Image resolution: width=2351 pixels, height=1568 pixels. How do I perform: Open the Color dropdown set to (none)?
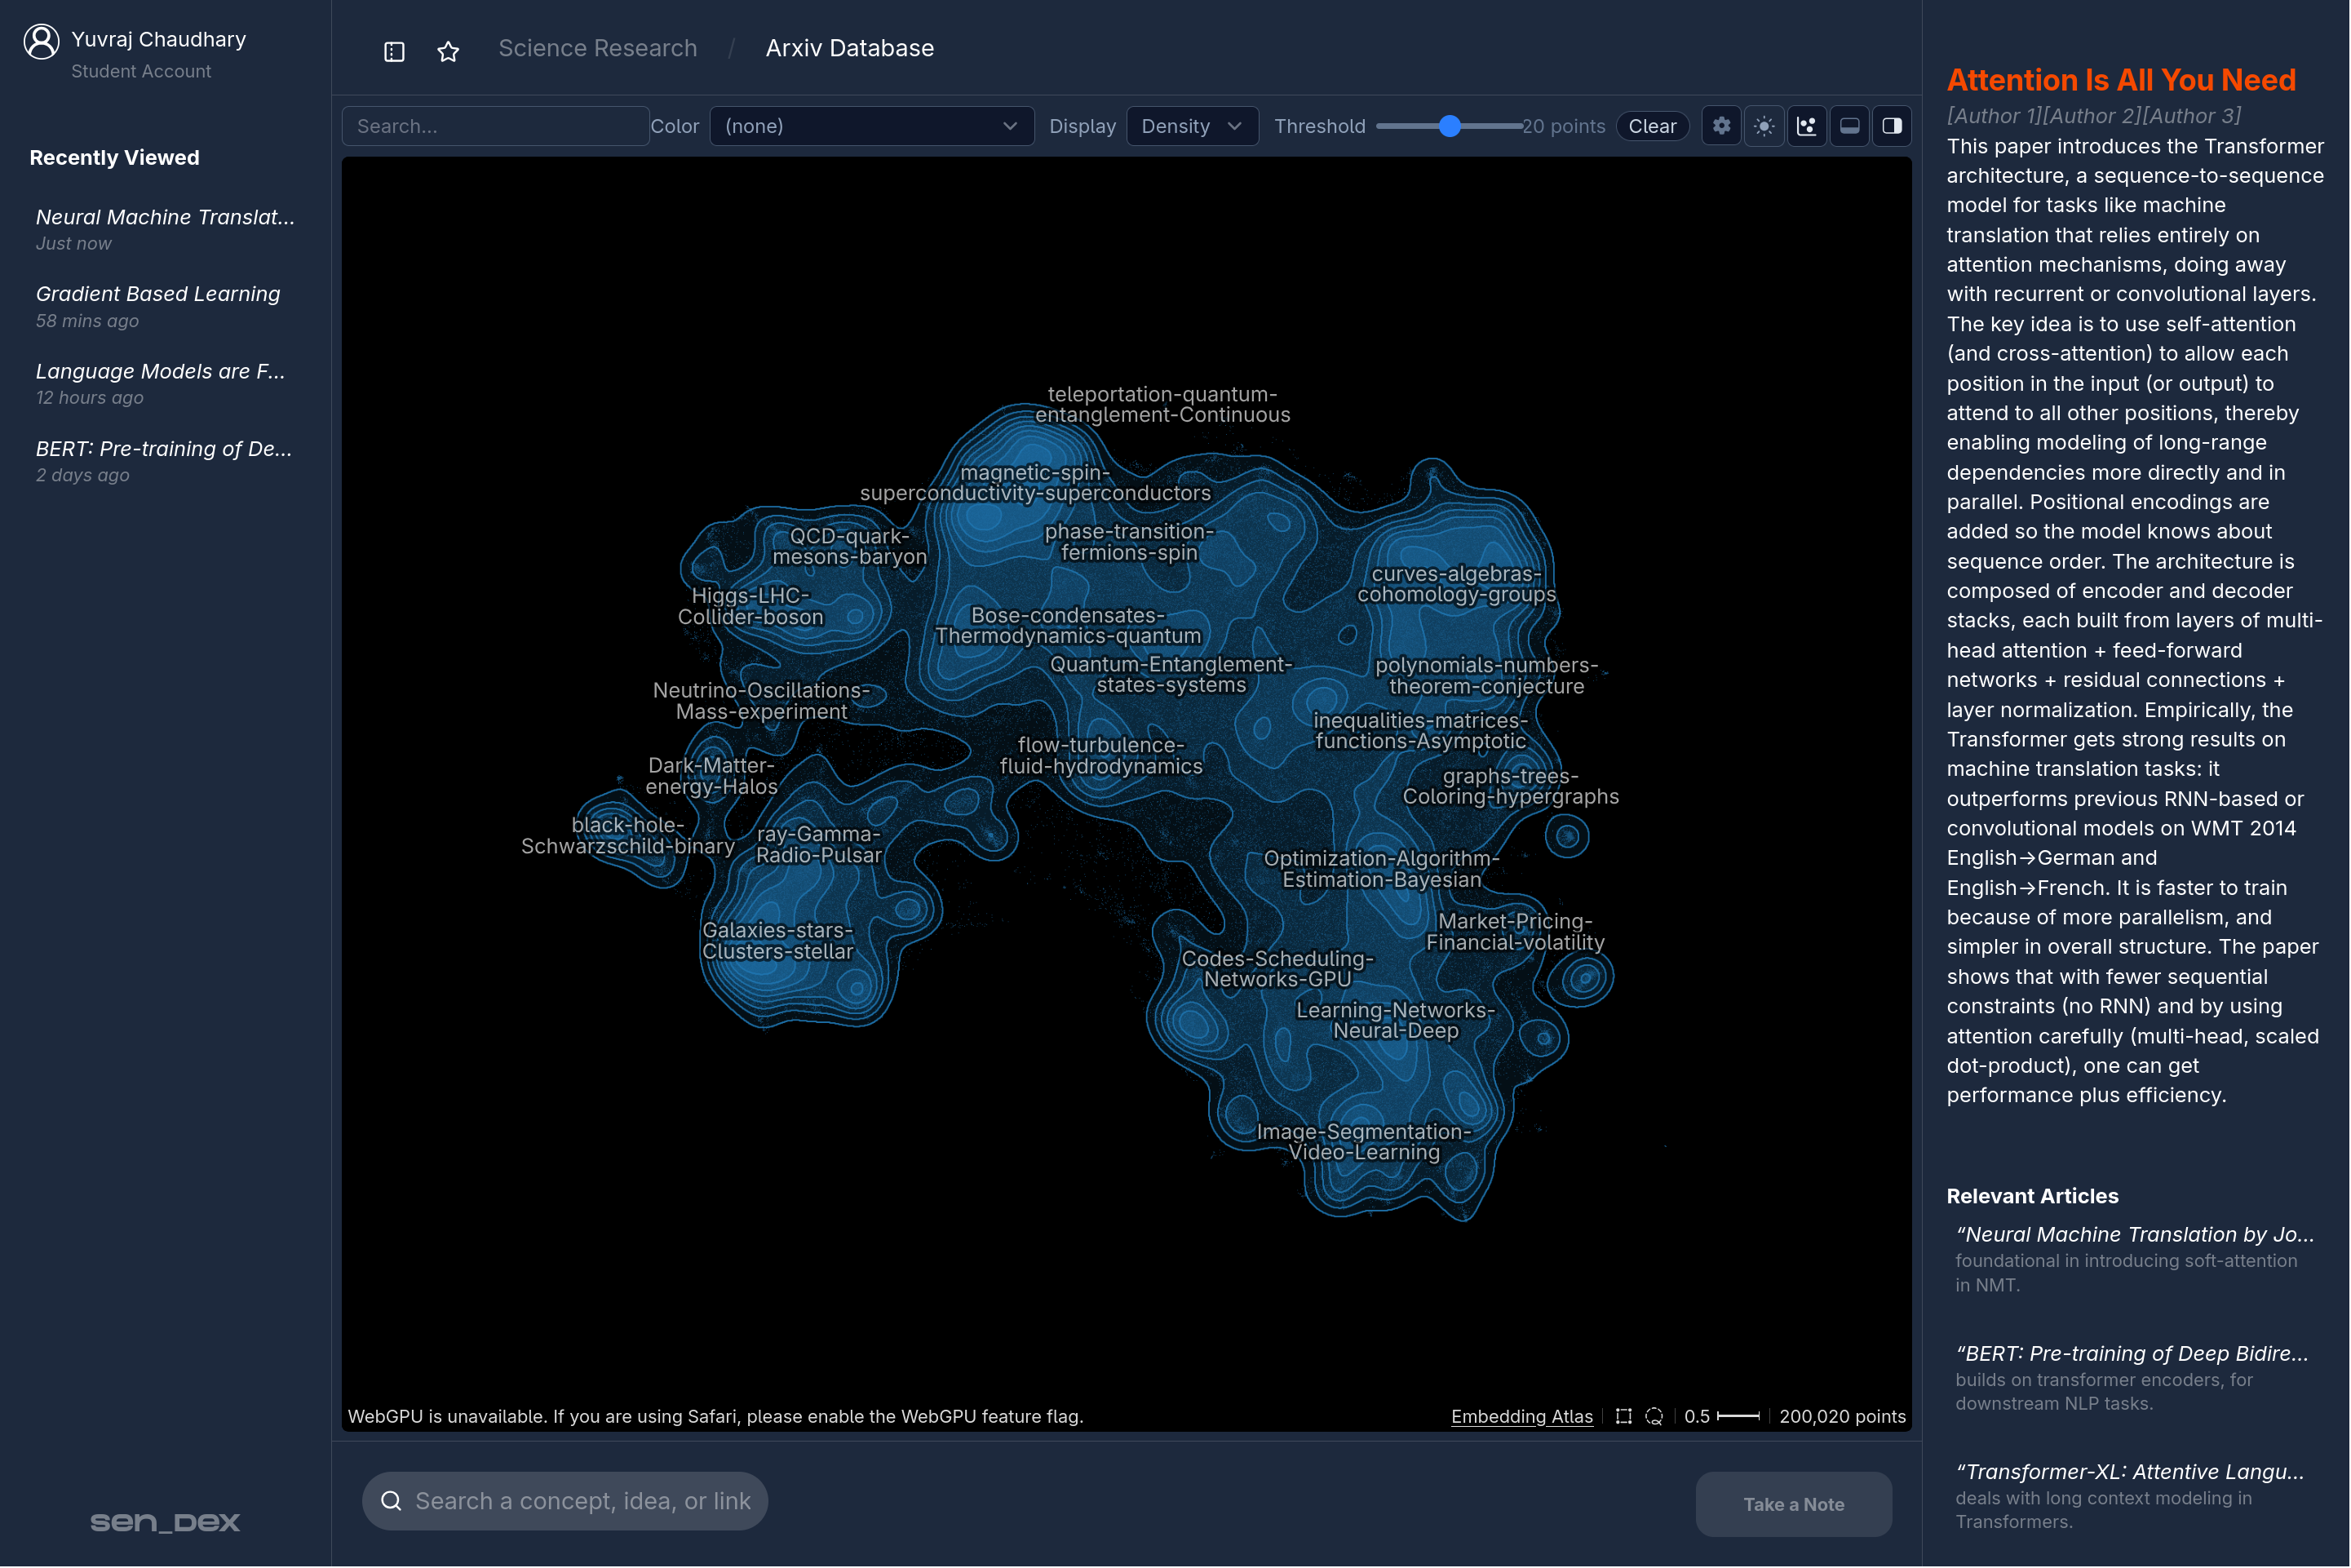tap(871, 126)
